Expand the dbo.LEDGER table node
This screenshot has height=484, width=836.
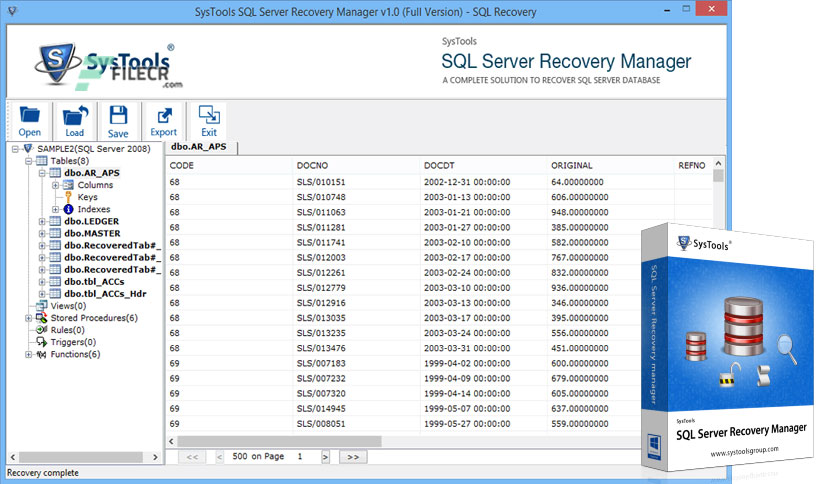[42, 221]
